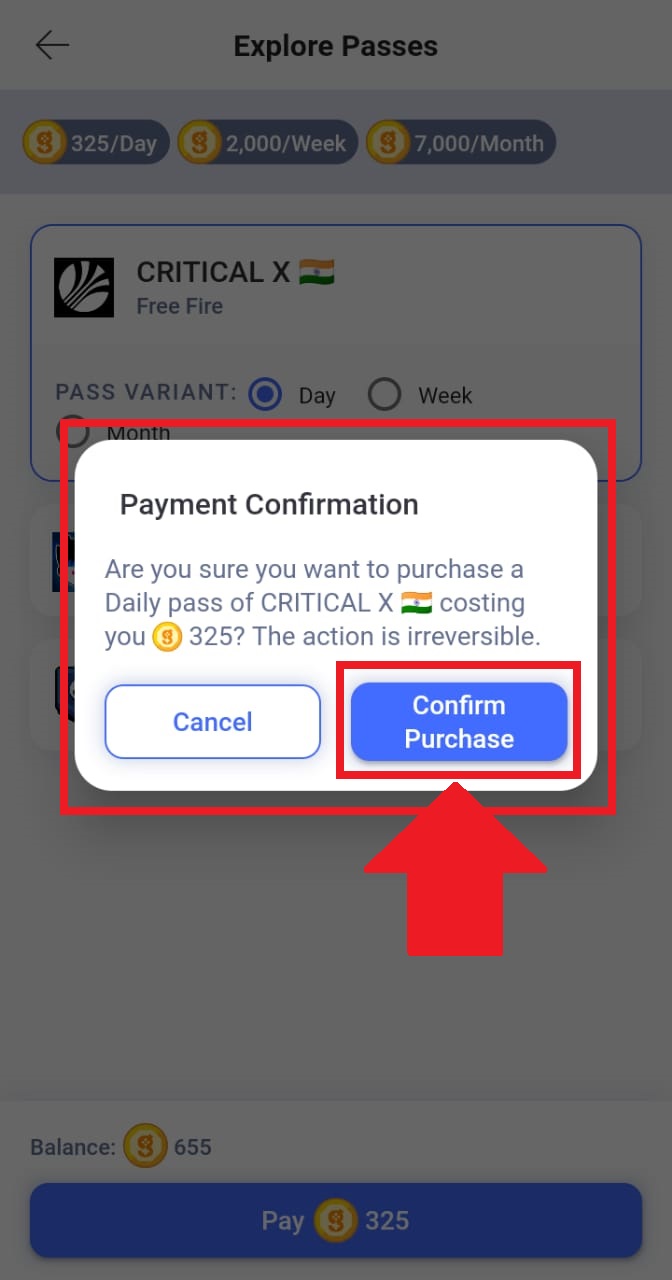
Task: Tap the Pay 325 button
Action: point(336,1221)
